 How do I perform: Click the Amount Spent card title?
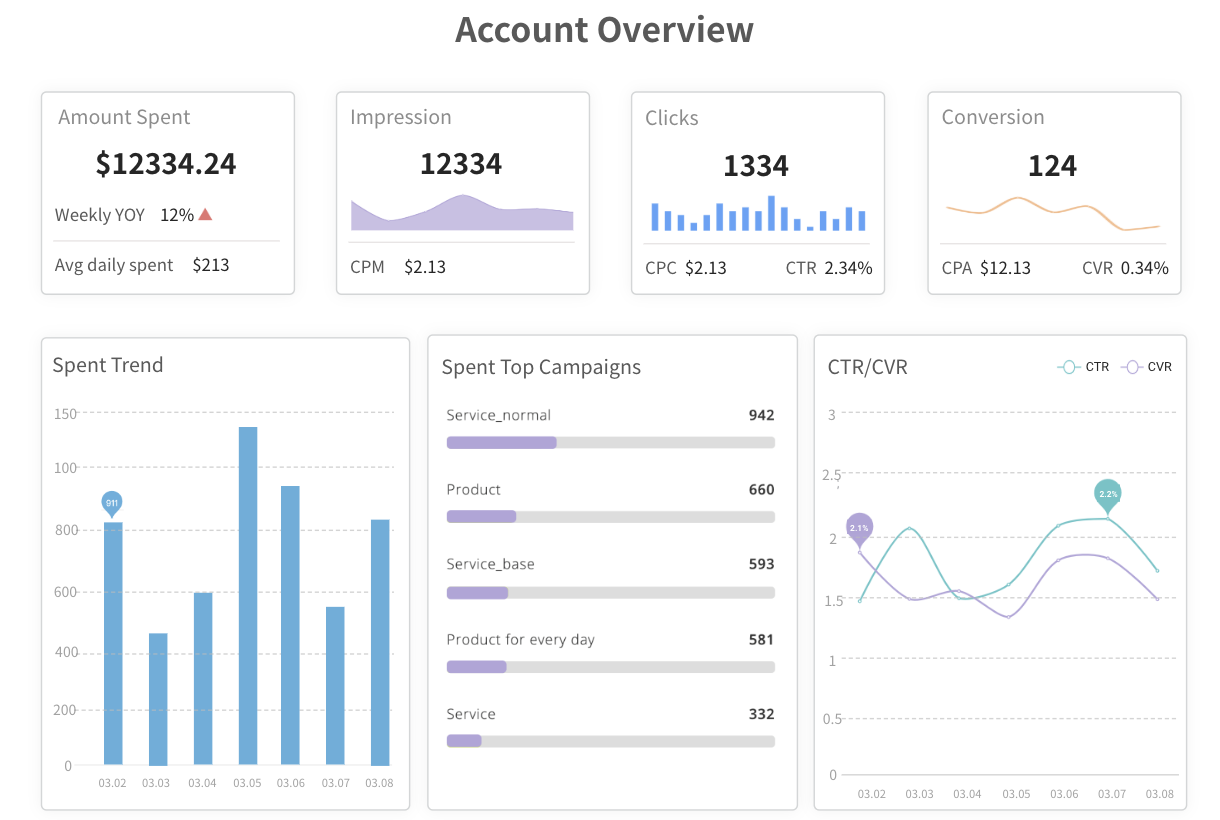(124, 117)
